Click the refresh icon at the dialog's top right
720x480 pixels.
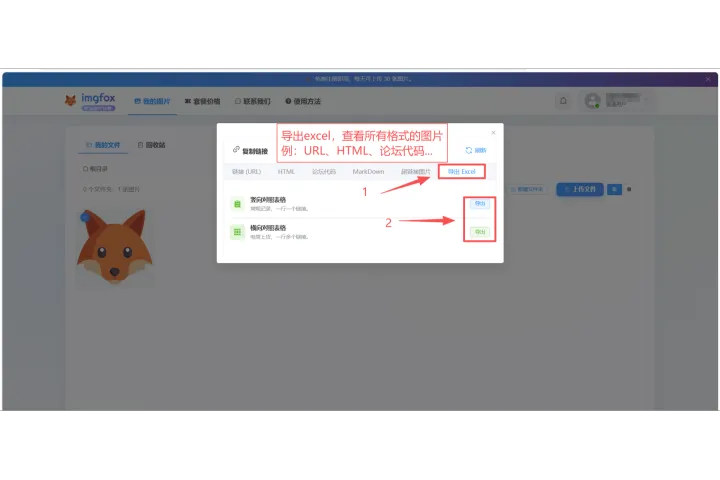coord(469,150)
